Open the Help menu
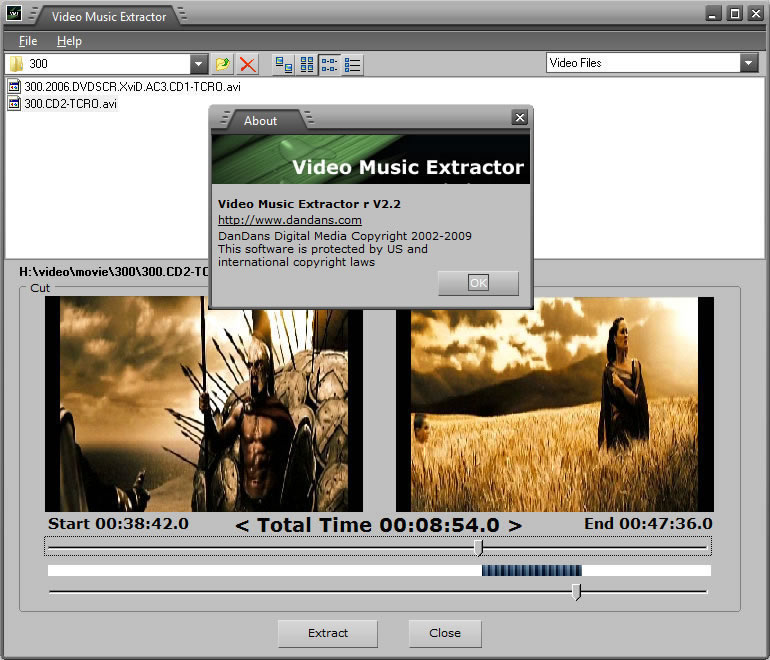Screen dimensions: 770x660 (x=69, y=41)
